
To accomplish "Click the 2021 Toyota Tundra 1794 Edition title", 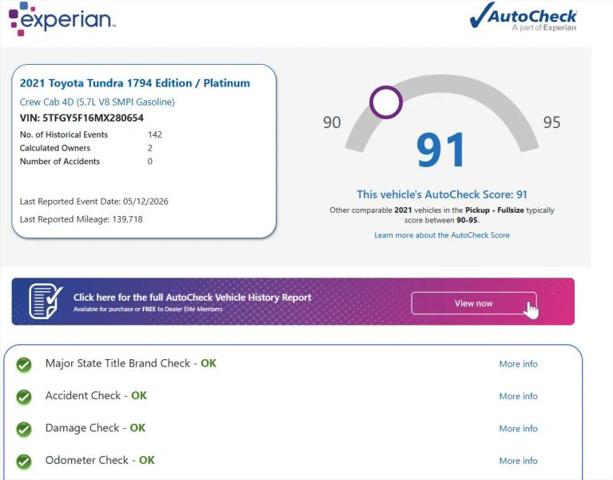I will click(135, 83).
